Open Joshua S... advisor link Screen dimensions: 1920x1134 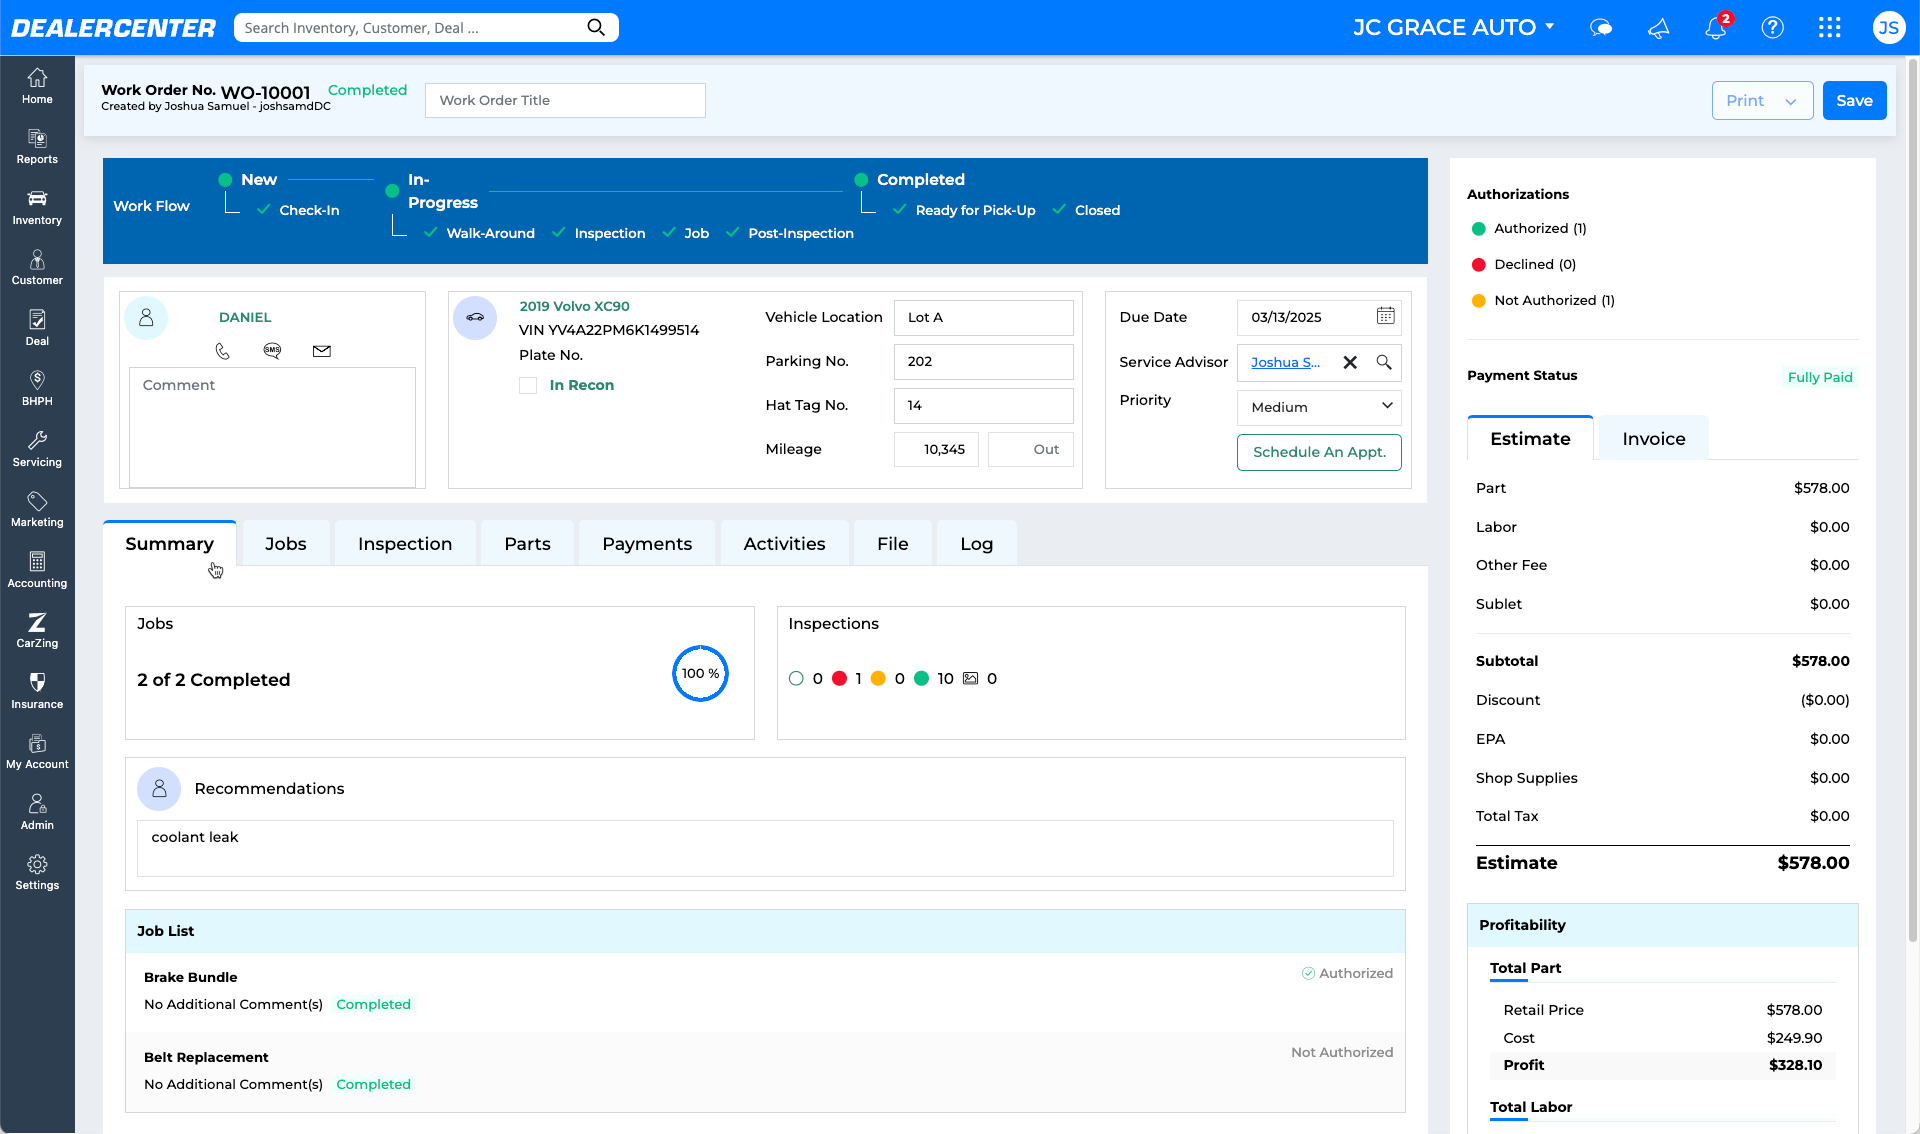(x=1285, y=362)
